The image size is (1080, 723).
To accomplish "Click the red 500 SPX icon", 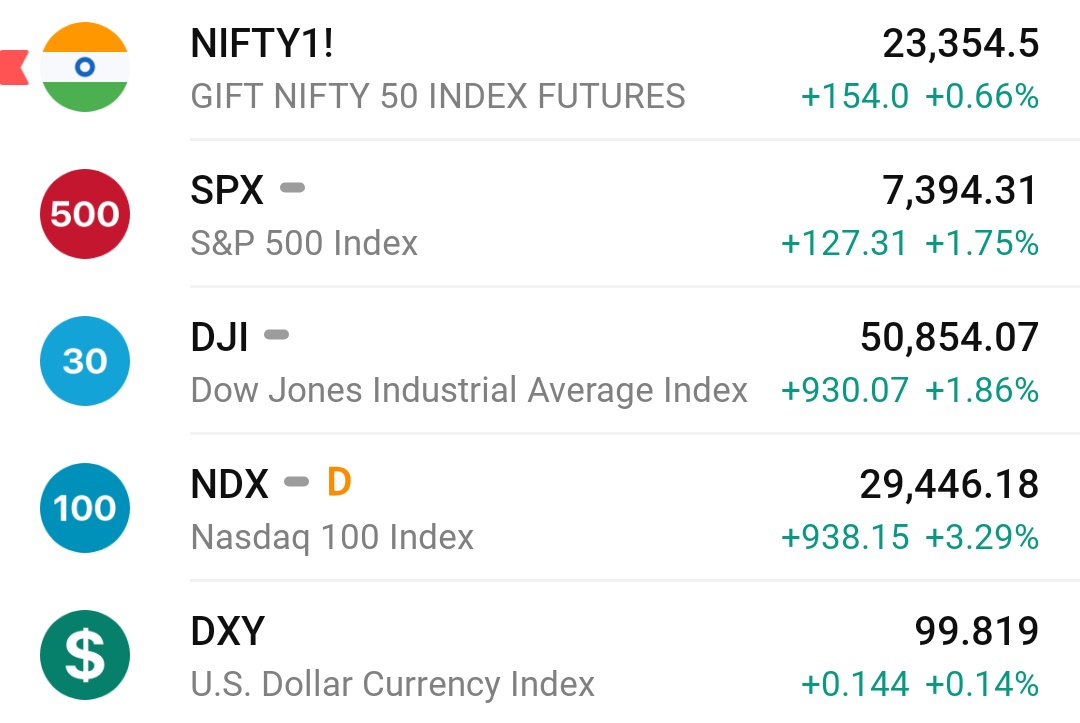I will point(85,214).
